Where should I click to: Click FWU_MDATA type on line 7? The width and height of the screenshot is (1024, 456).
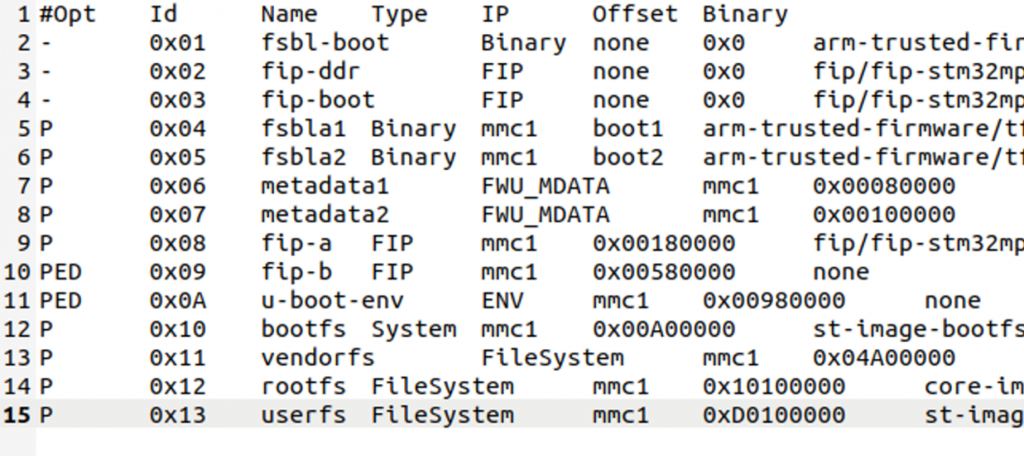pyautogui.click(x=545, y=186)
